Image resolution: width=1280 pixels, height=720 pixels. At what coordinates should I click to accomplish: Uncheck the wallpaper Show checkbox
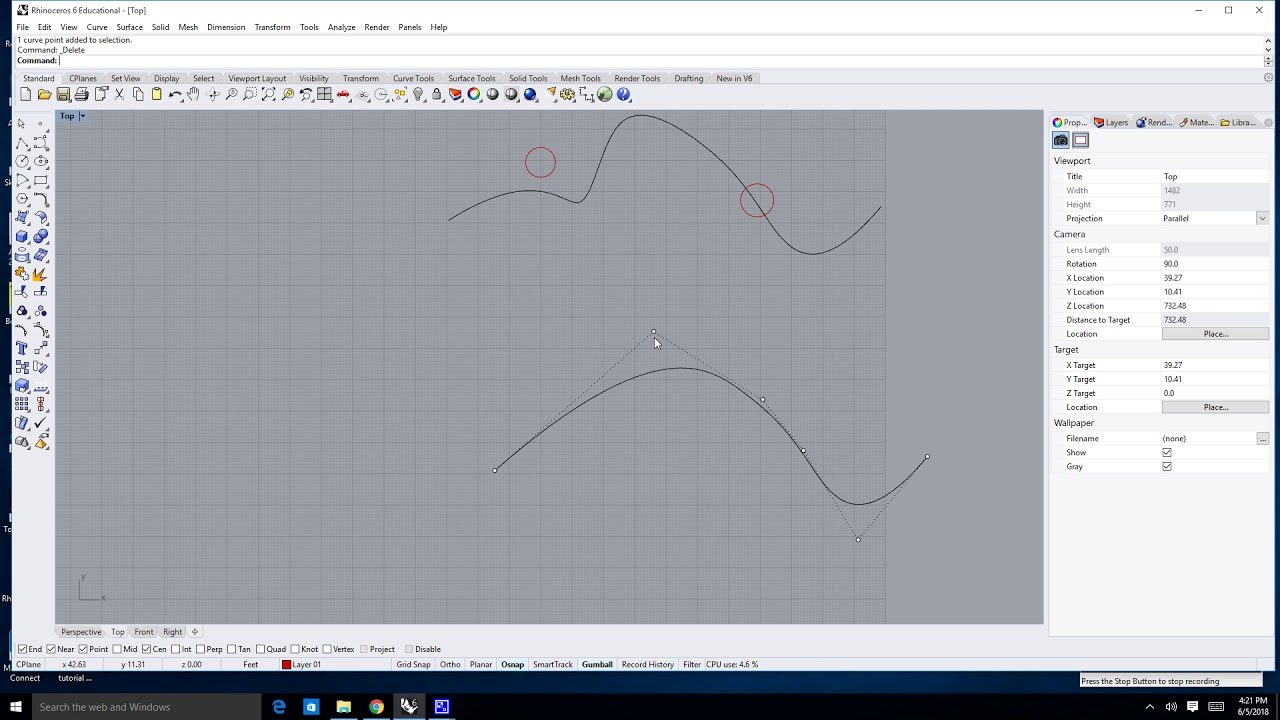[x=1167, y=453]
